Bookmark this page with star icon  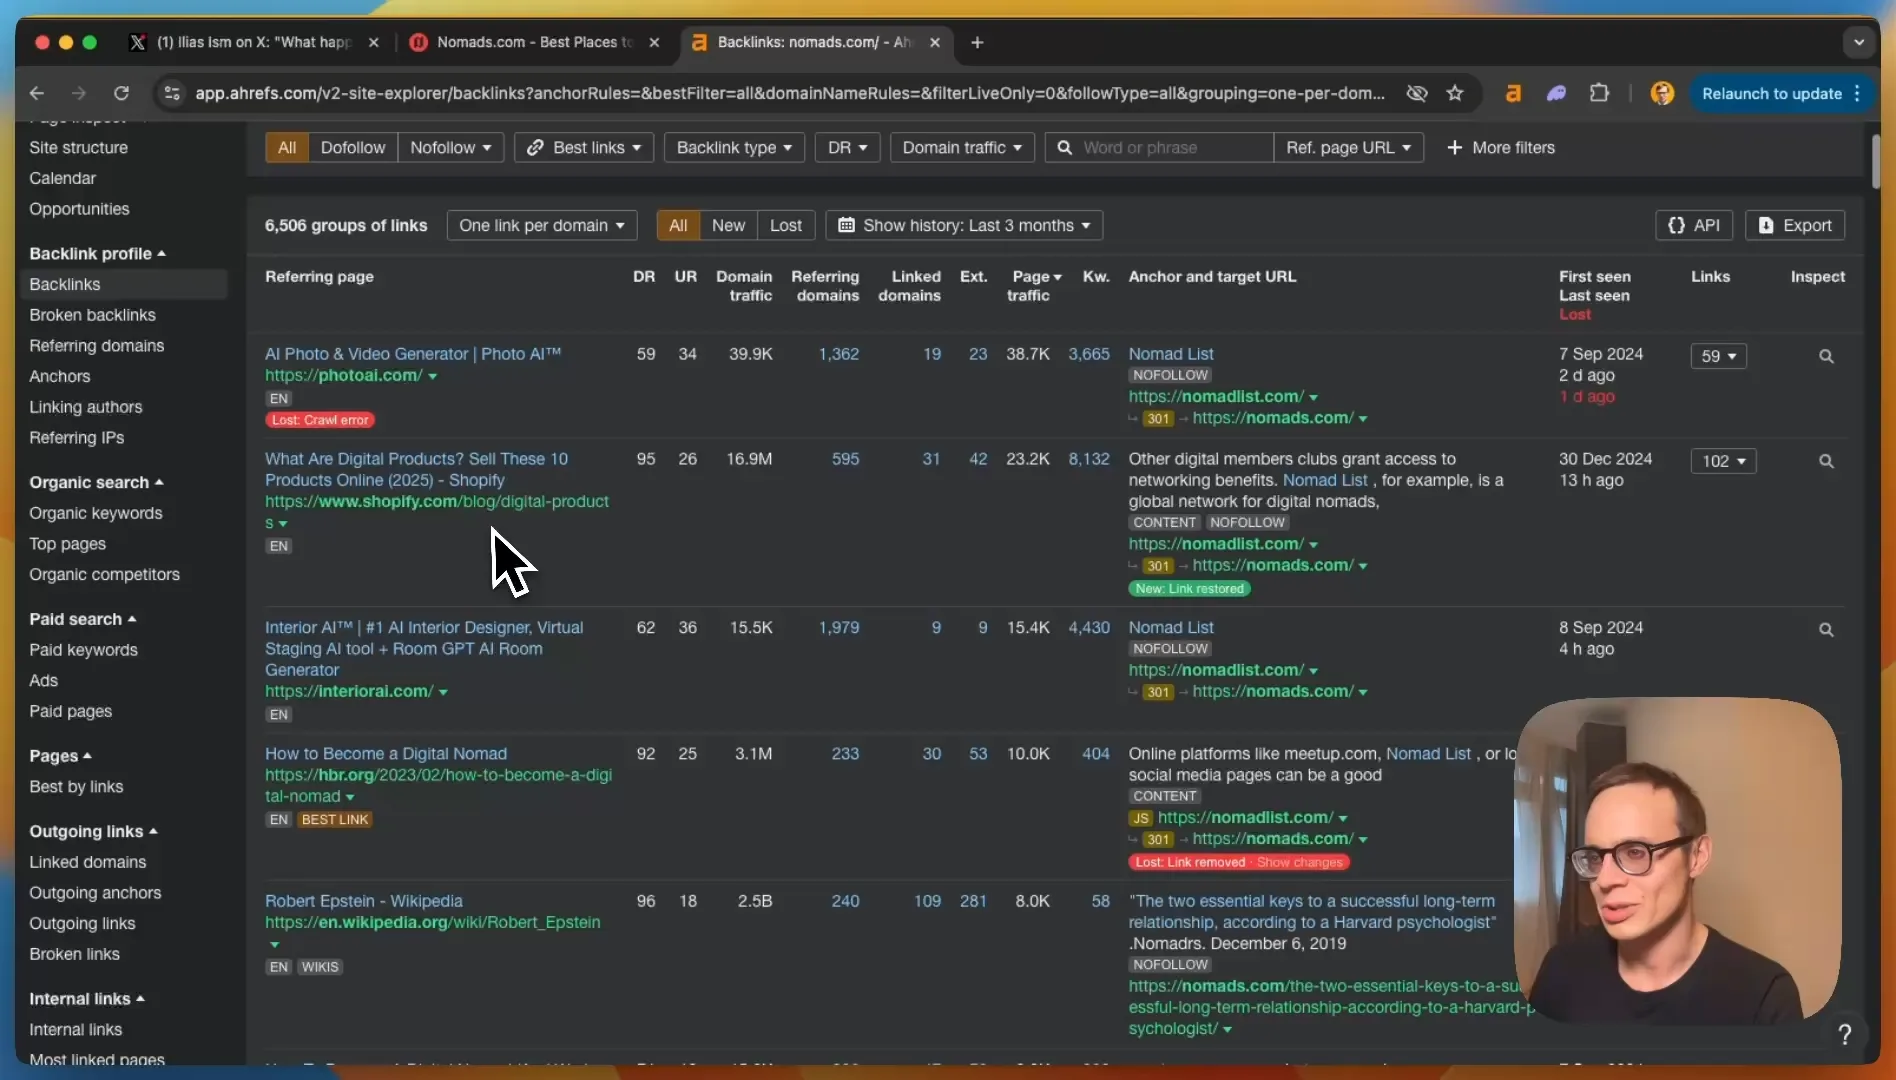coord(1454,93)
